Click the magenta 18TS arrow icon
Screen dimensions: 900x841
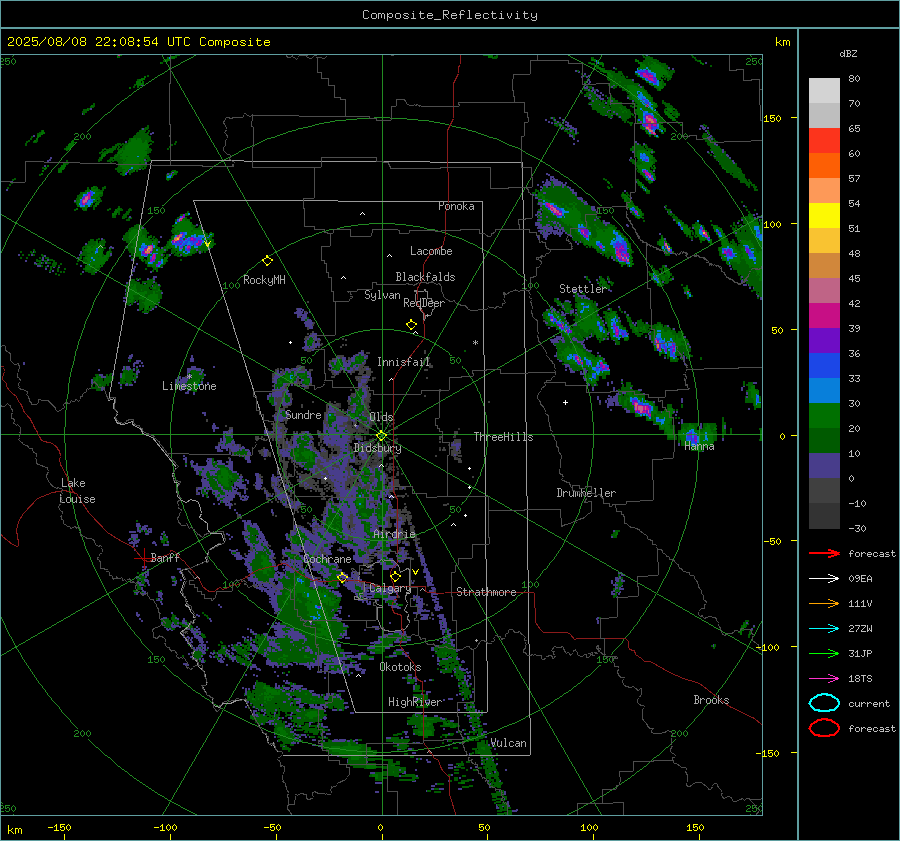824,679
